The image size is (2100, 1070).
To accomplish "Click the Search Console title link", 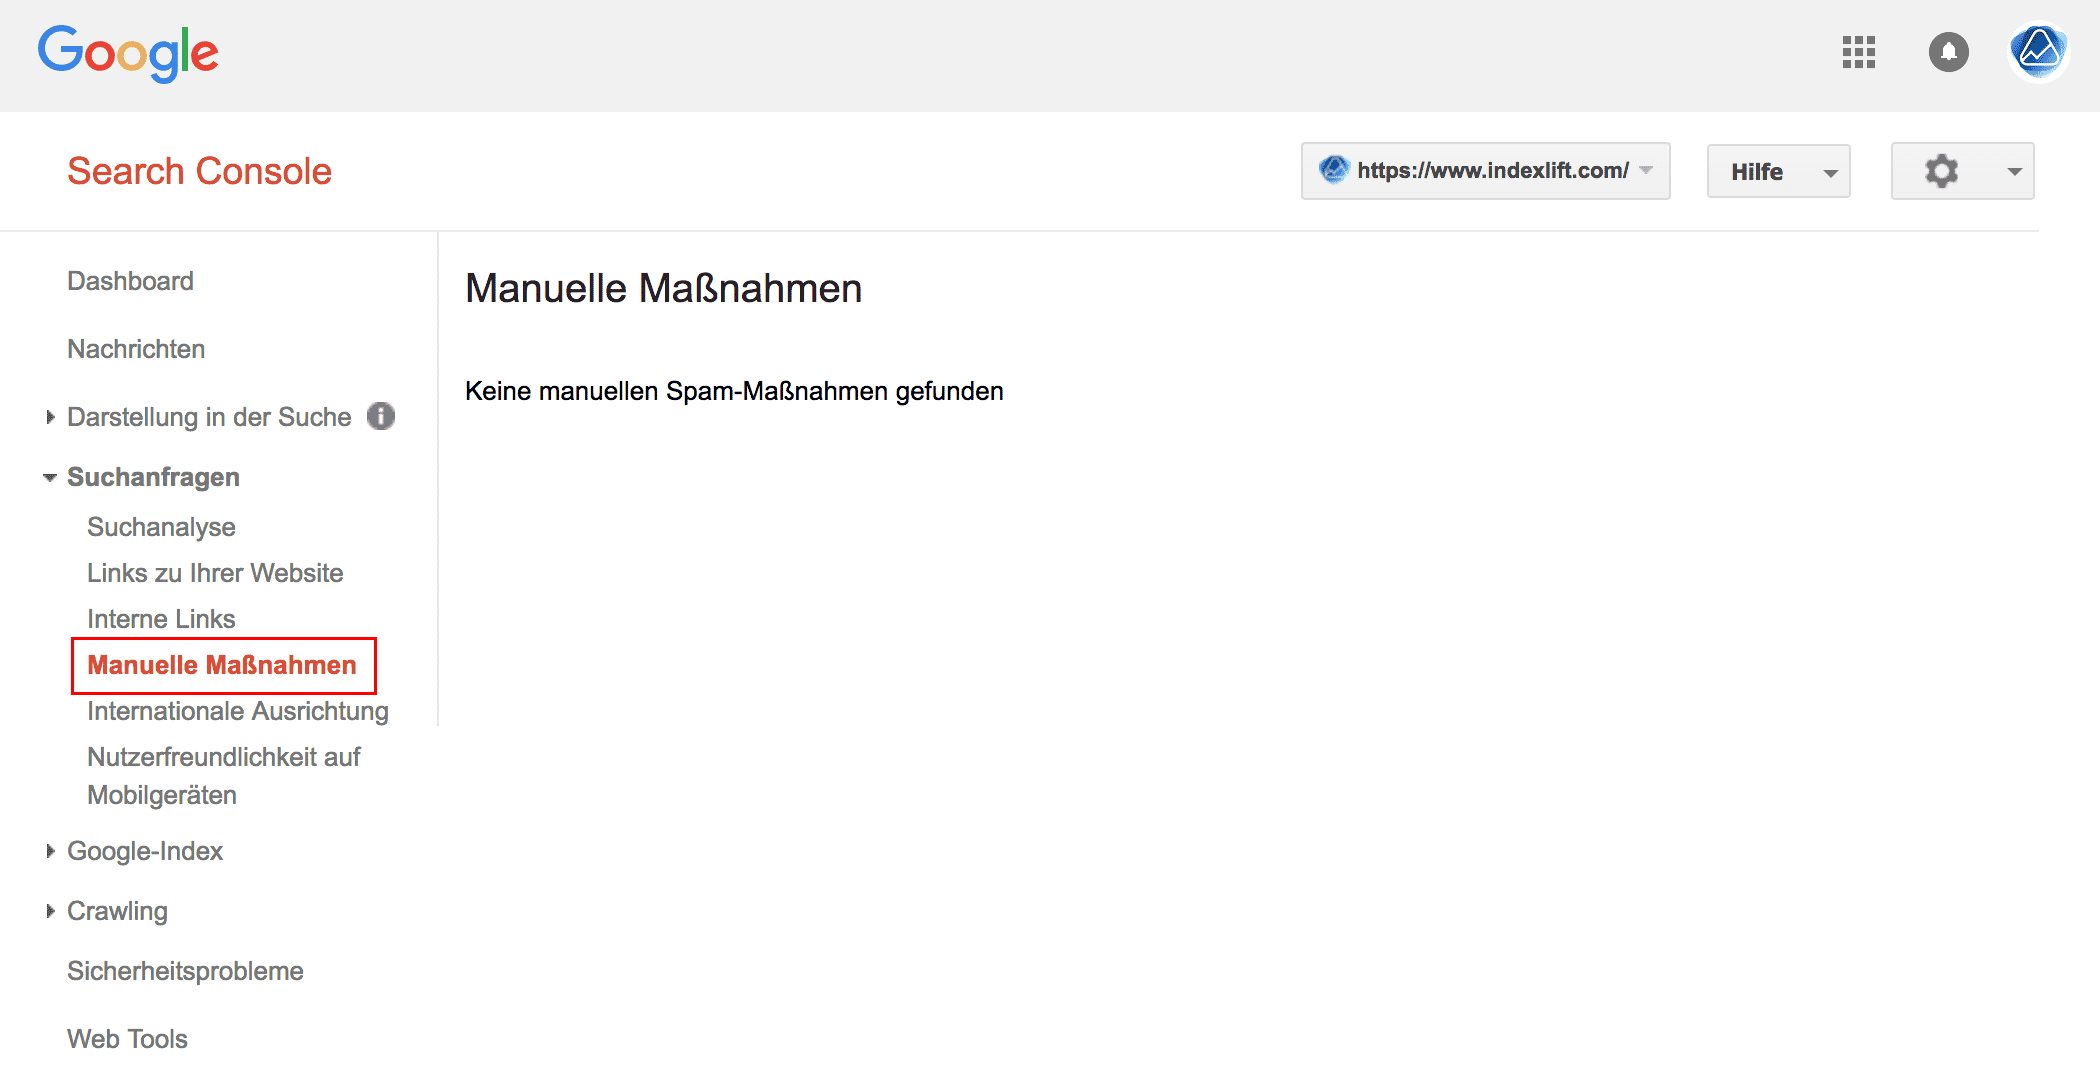I will click(x=199, y=171).
